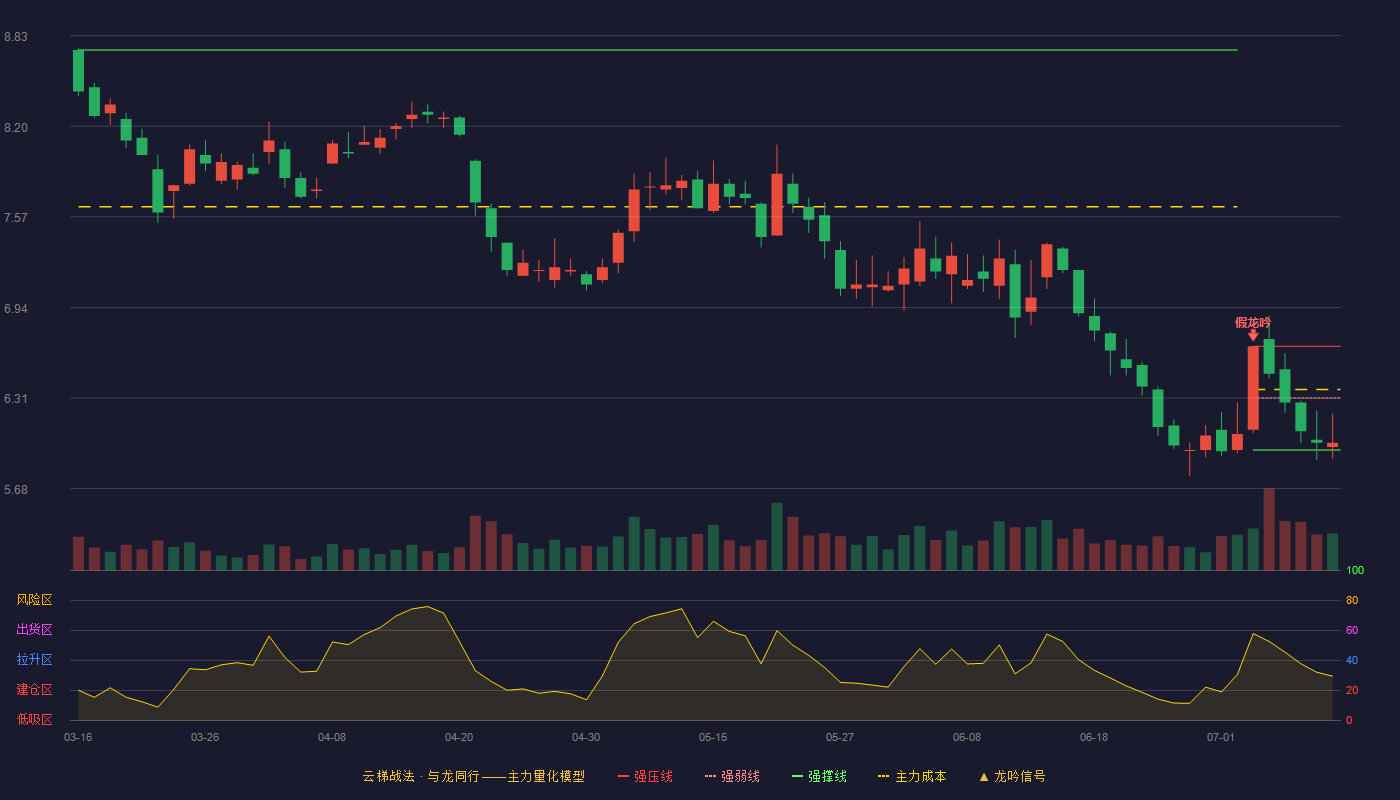This screenshot has height=800, width=1400.
Task: Click the 07-01 date label
Action: 1221,737
